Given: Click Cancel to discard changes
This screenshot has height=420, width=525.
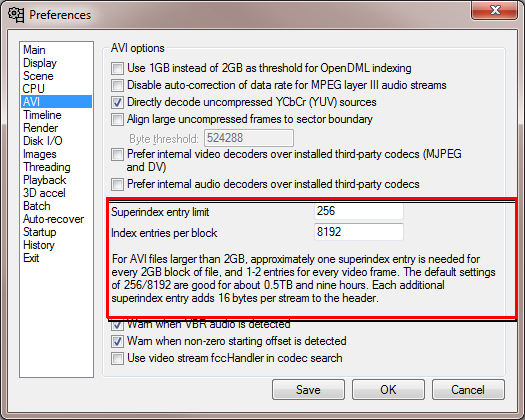Looking at the screenshot, I should coord(468,390).
